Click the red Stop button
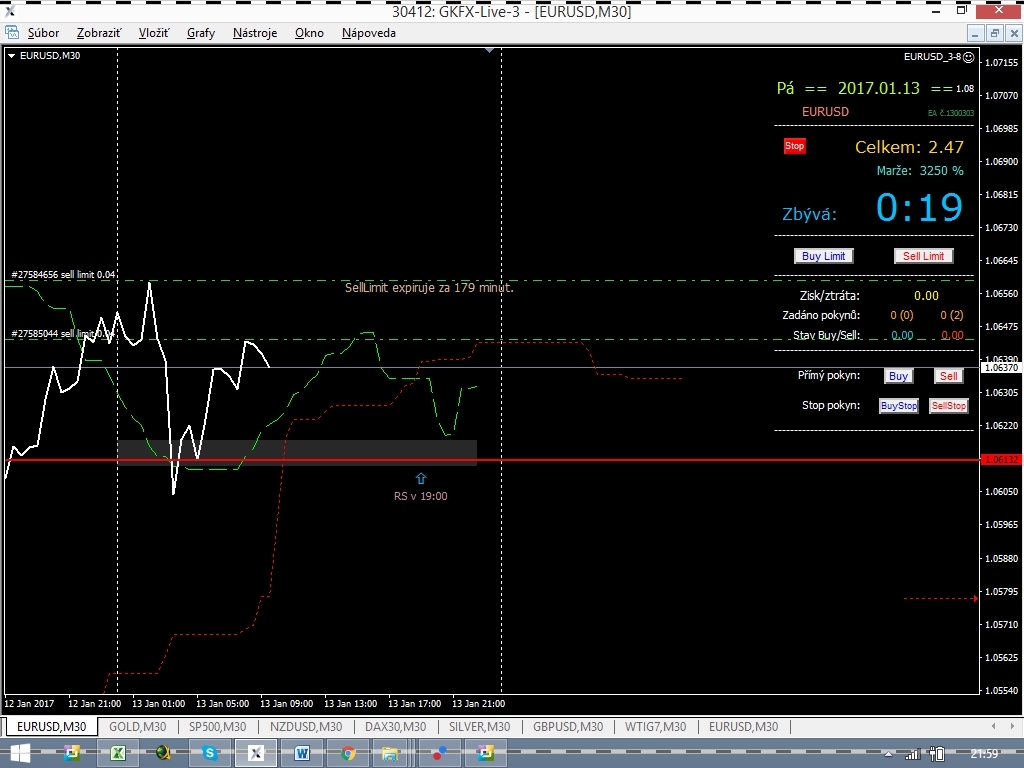Viewport: 1024px width, 768px height. 794,146
